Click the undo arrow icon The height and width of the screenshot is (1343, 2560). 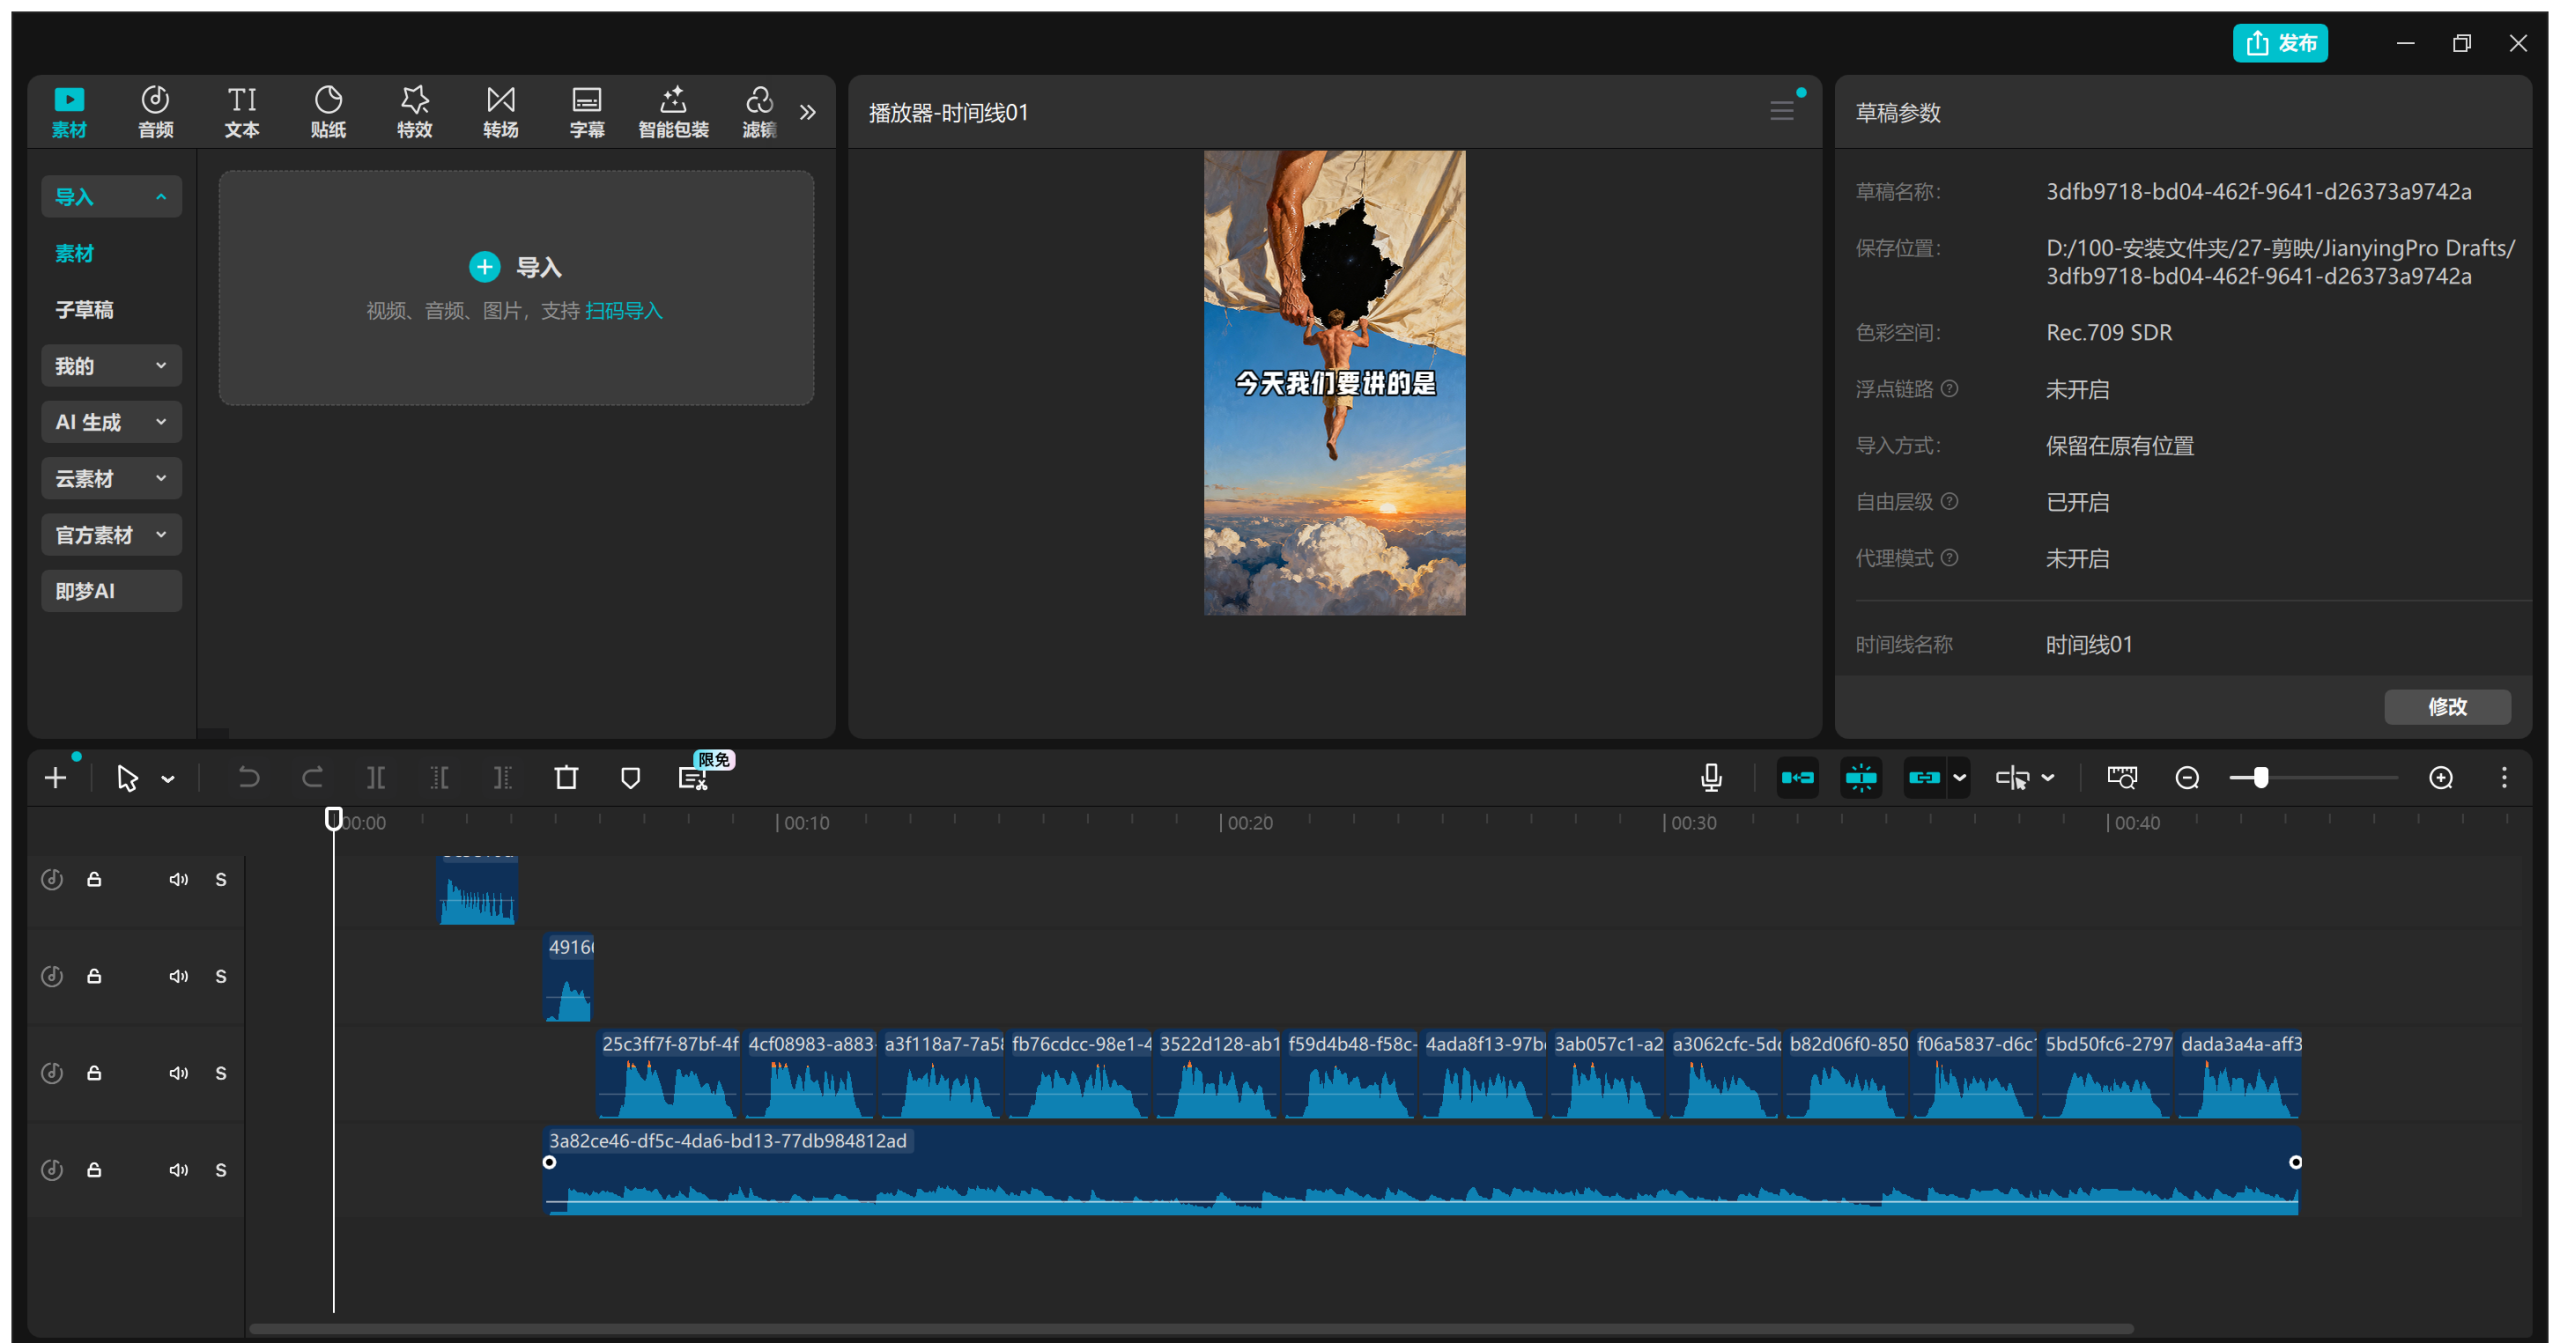click(x=248, y=777)
